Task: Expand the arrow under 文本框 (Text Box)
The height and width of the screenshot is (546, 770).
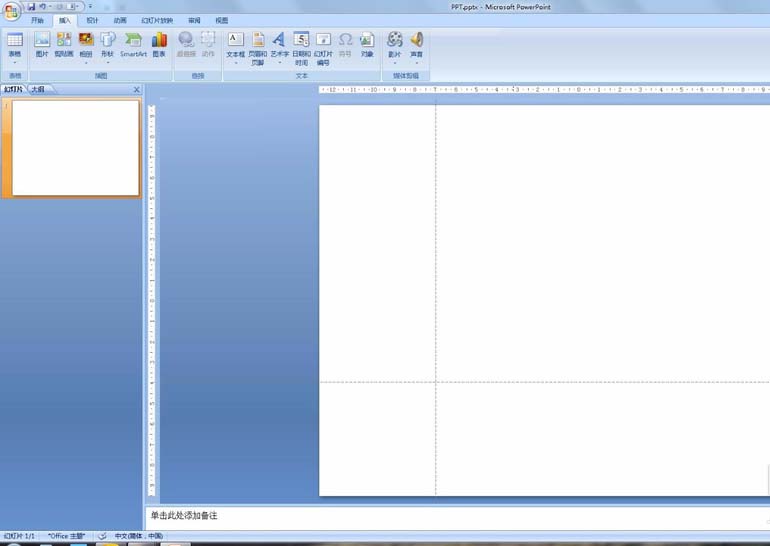Action: tap(236, 63)
